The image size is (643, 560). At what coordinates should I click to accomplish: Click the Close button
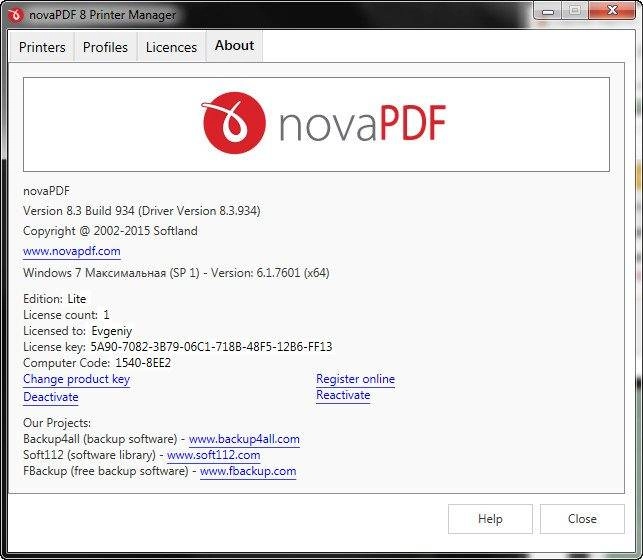point(582,519)
